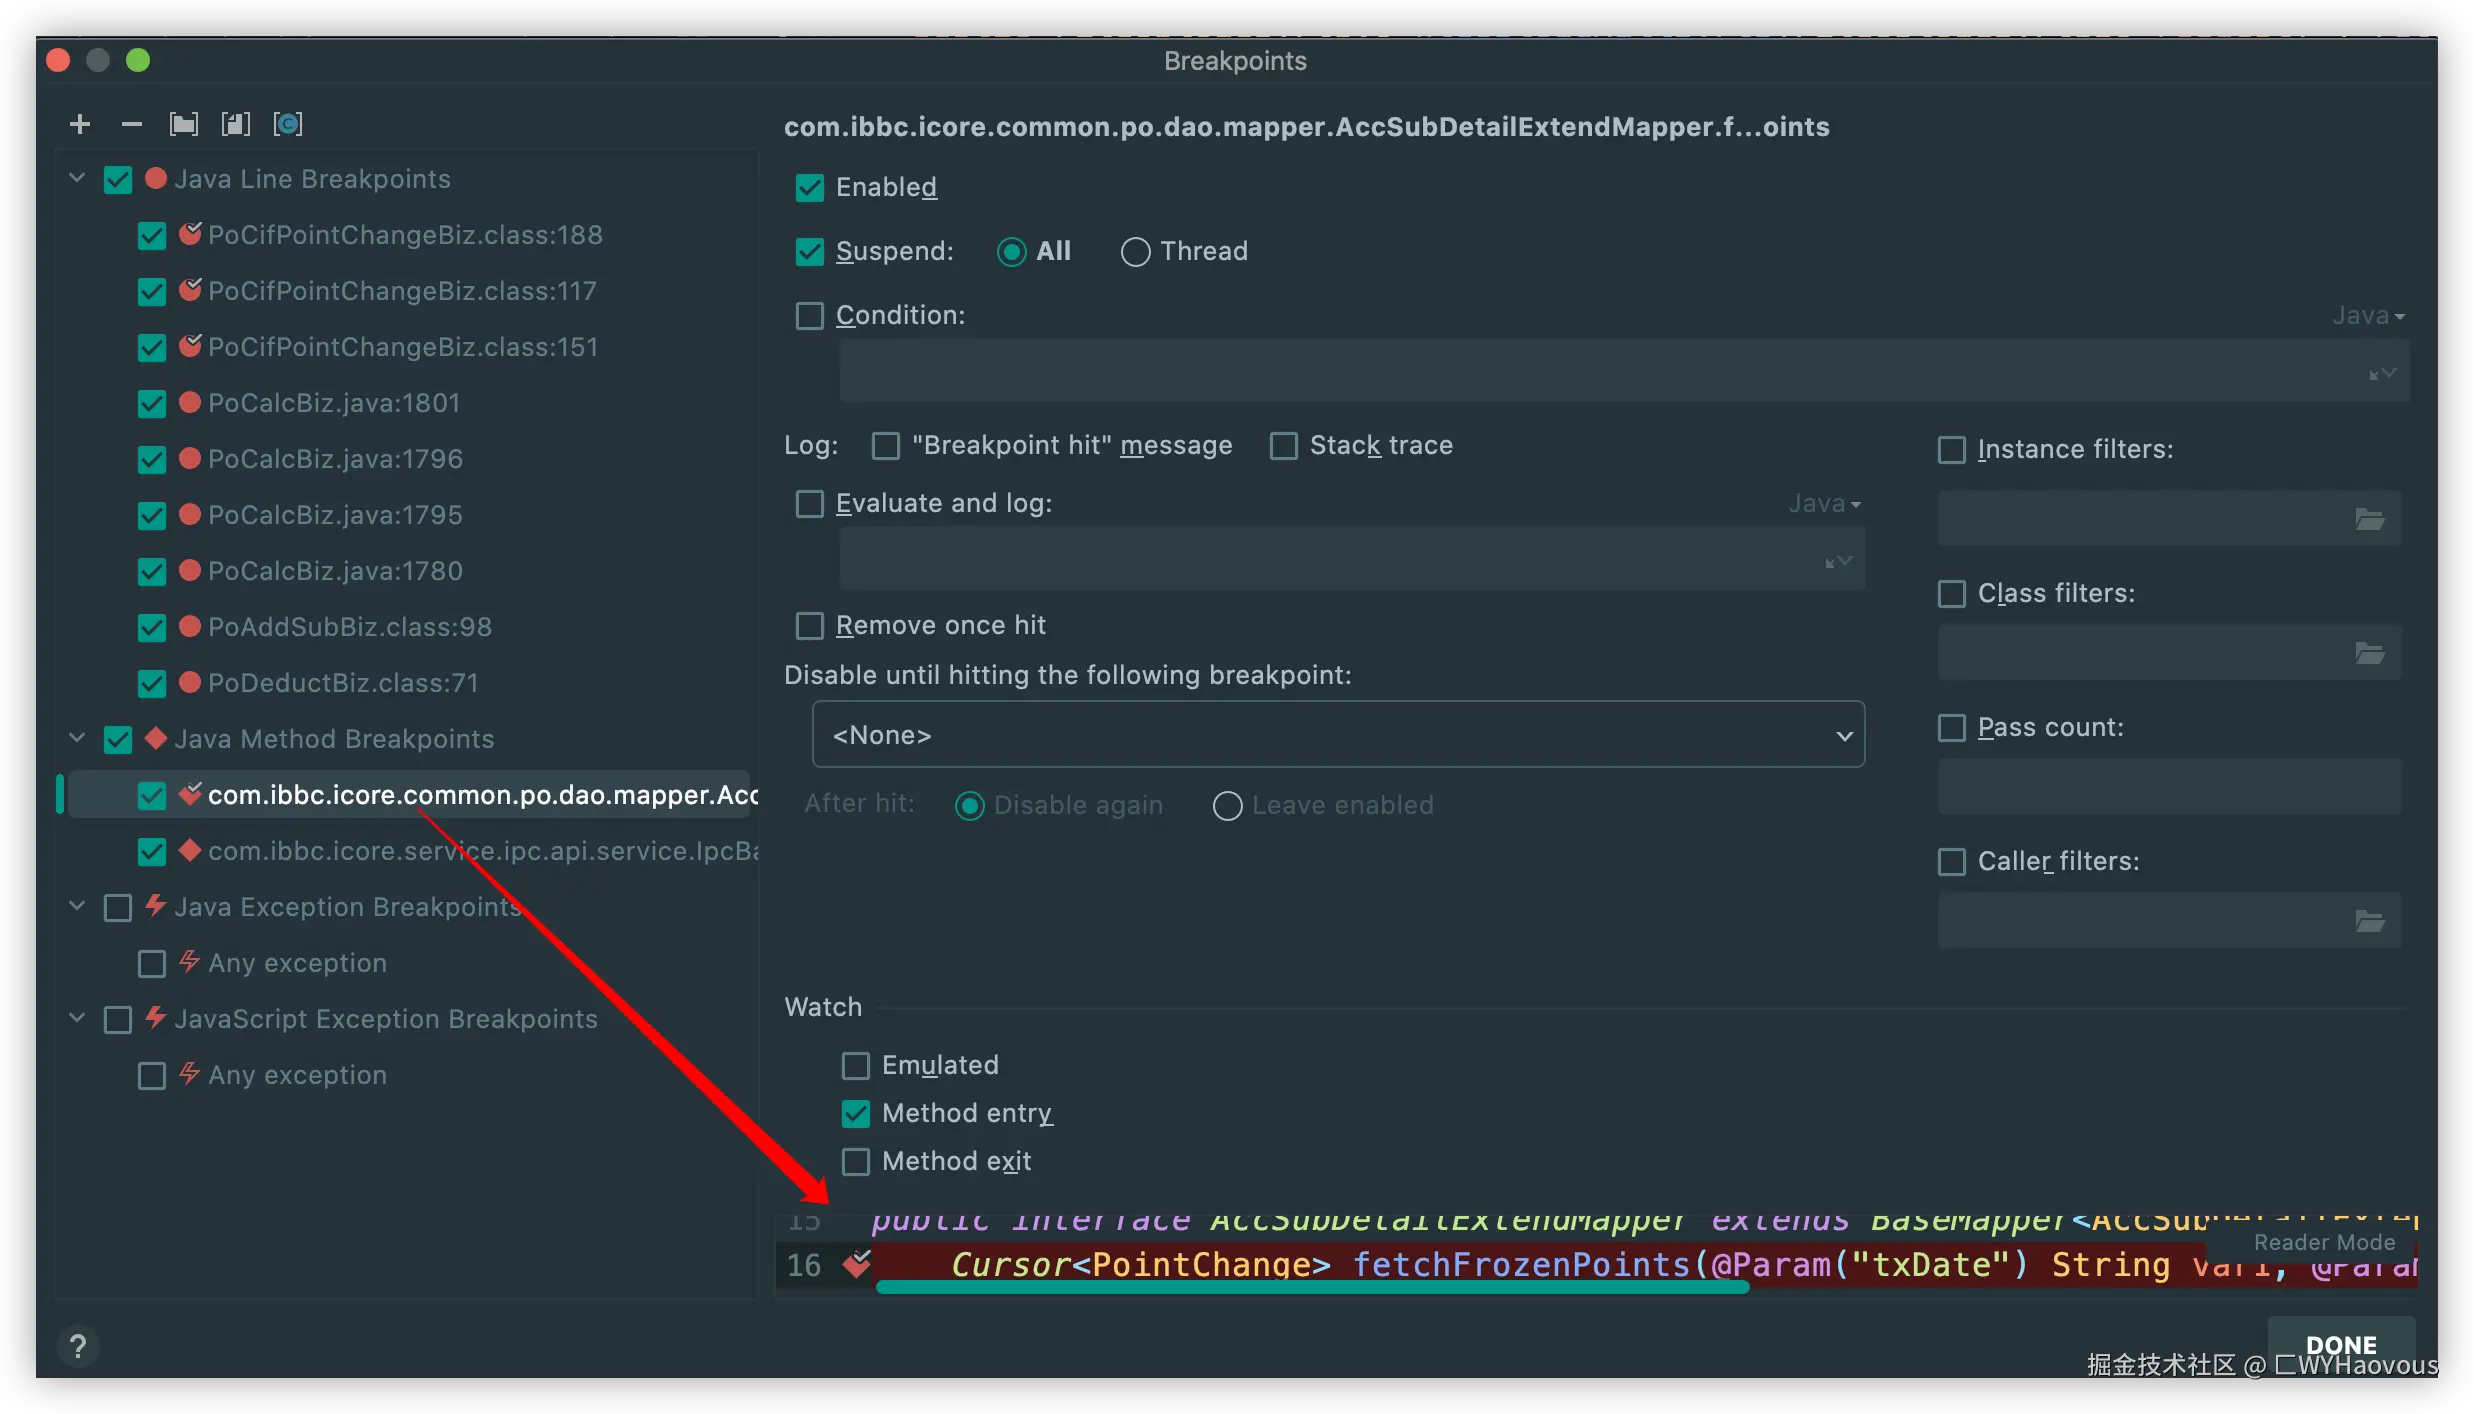2474x1414 pixels.
Task: Check the Method exit watch option
Action: (x=856, y=1162)
